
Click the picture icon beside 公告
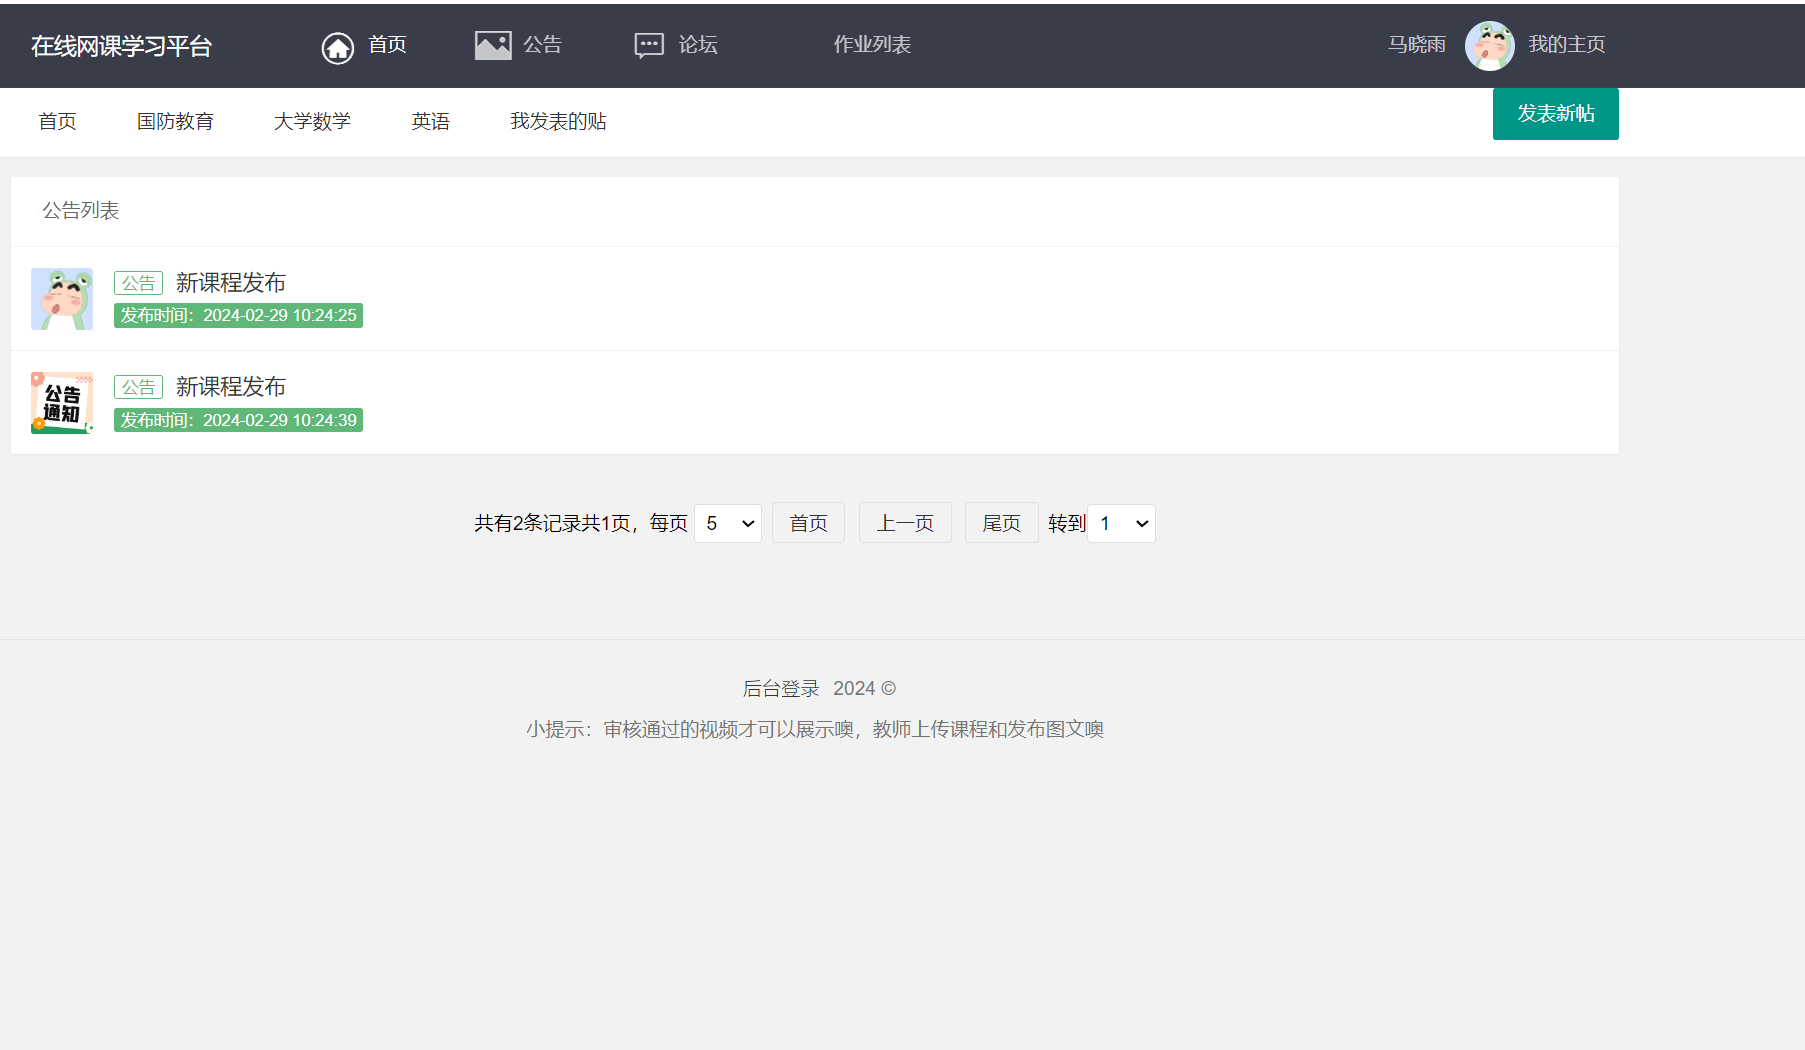492,44
